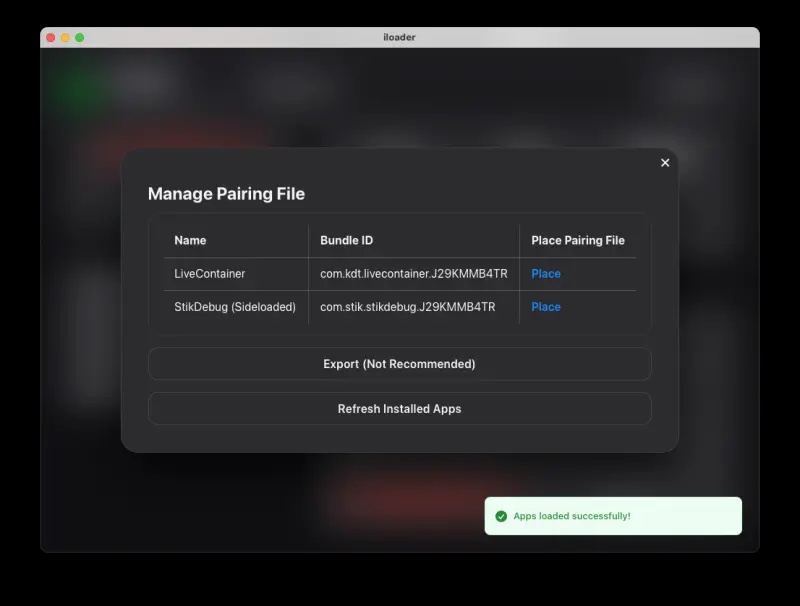The width and height of the screenshot is (800, 606).
Task: Click the Manage Pairing File heading
Action: (x=226, y=194)
